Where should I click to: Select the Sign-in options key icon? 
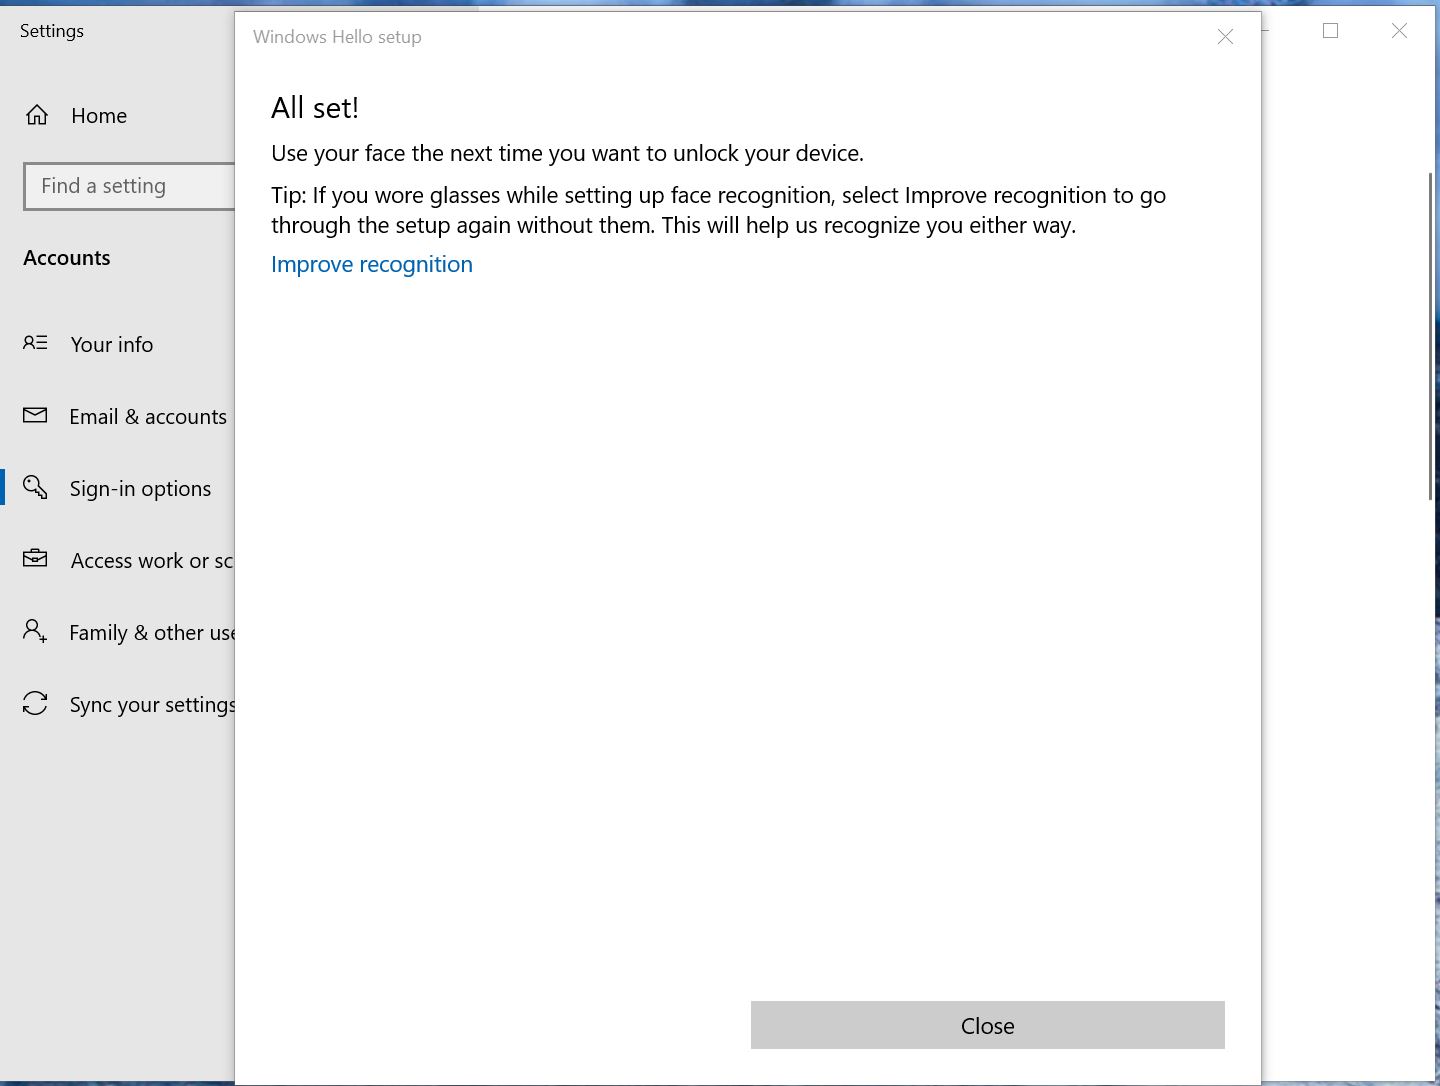pyautogui.click(x=36, y=487)
